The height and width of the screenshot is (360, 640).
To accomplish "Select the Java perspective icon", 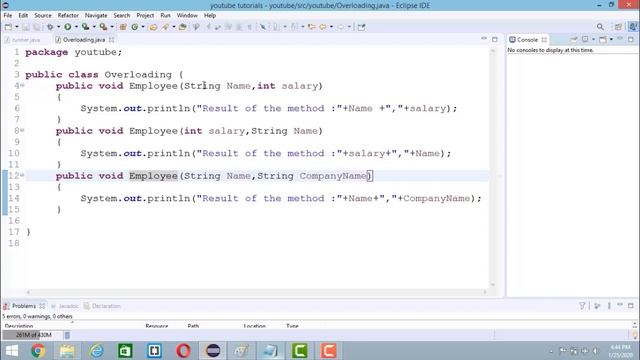I will pyautogui.click(x=633, y=27).
